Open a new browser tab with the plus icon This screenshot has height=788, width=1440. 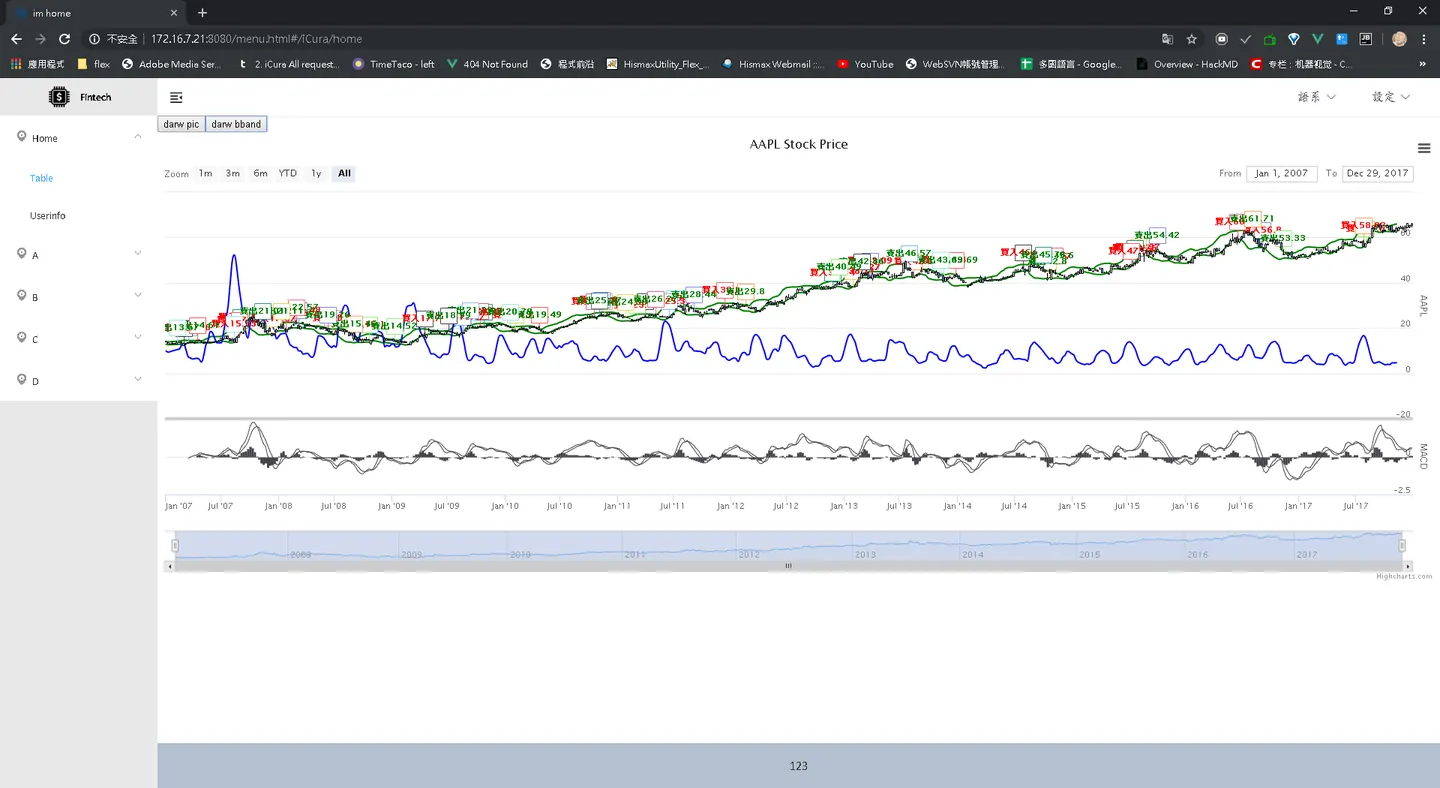[202, 13]
